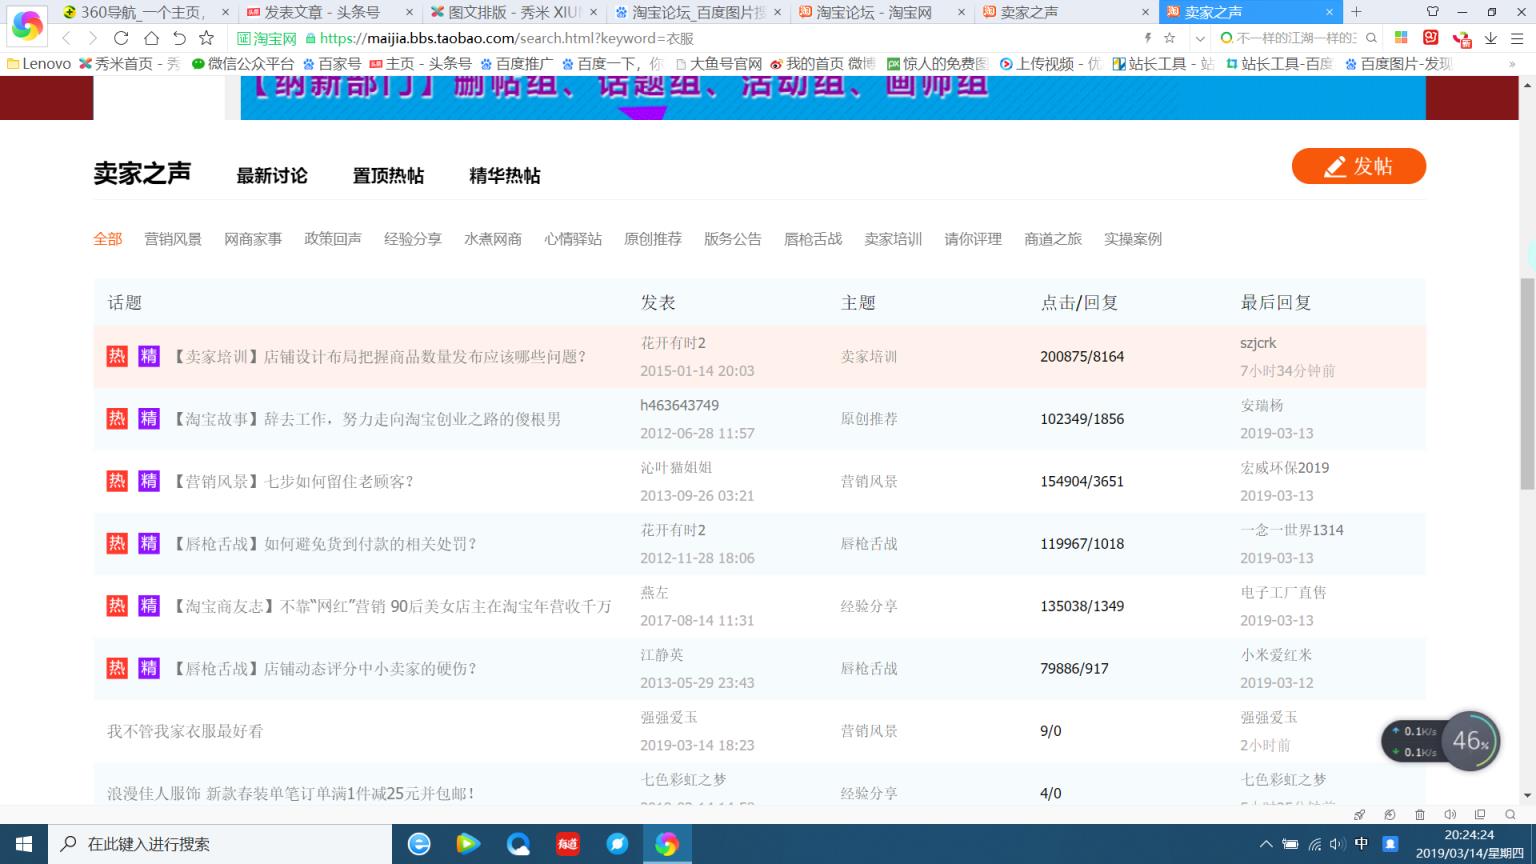Click 46% memory accelerator floating ball
Viewport: 1536px width, 864px height.
(1470, 741)
